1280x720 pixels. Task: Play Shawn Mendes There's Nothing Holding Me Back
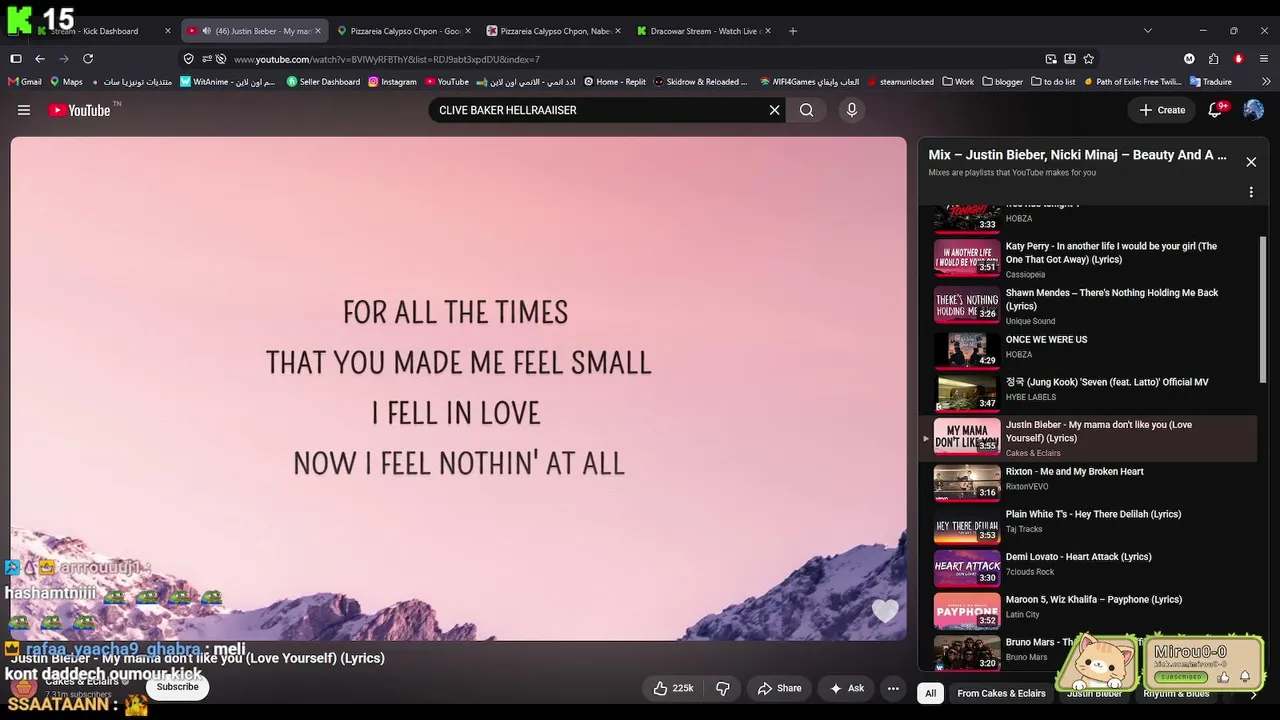click(1095, 306)
